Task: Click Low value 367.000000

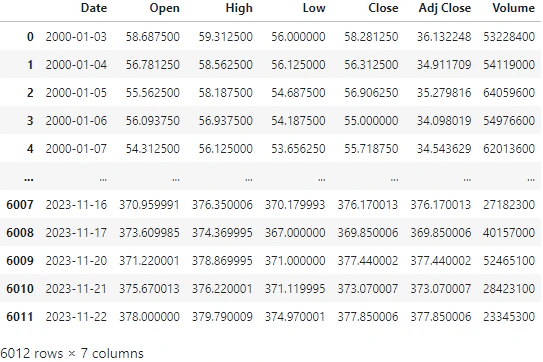Action: point(295,233)
